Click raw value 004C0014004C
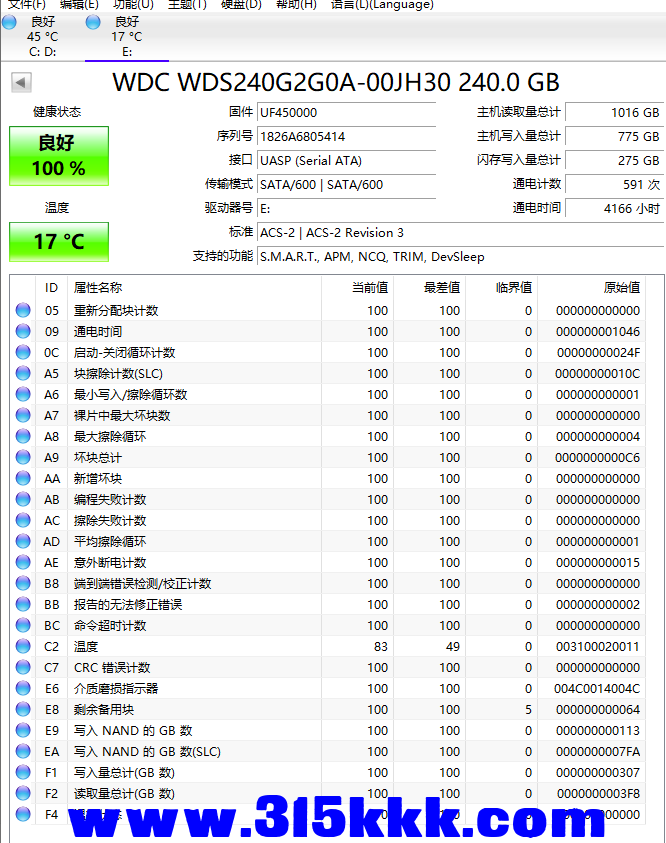The image size is (666, 843). tap(597, 689)
